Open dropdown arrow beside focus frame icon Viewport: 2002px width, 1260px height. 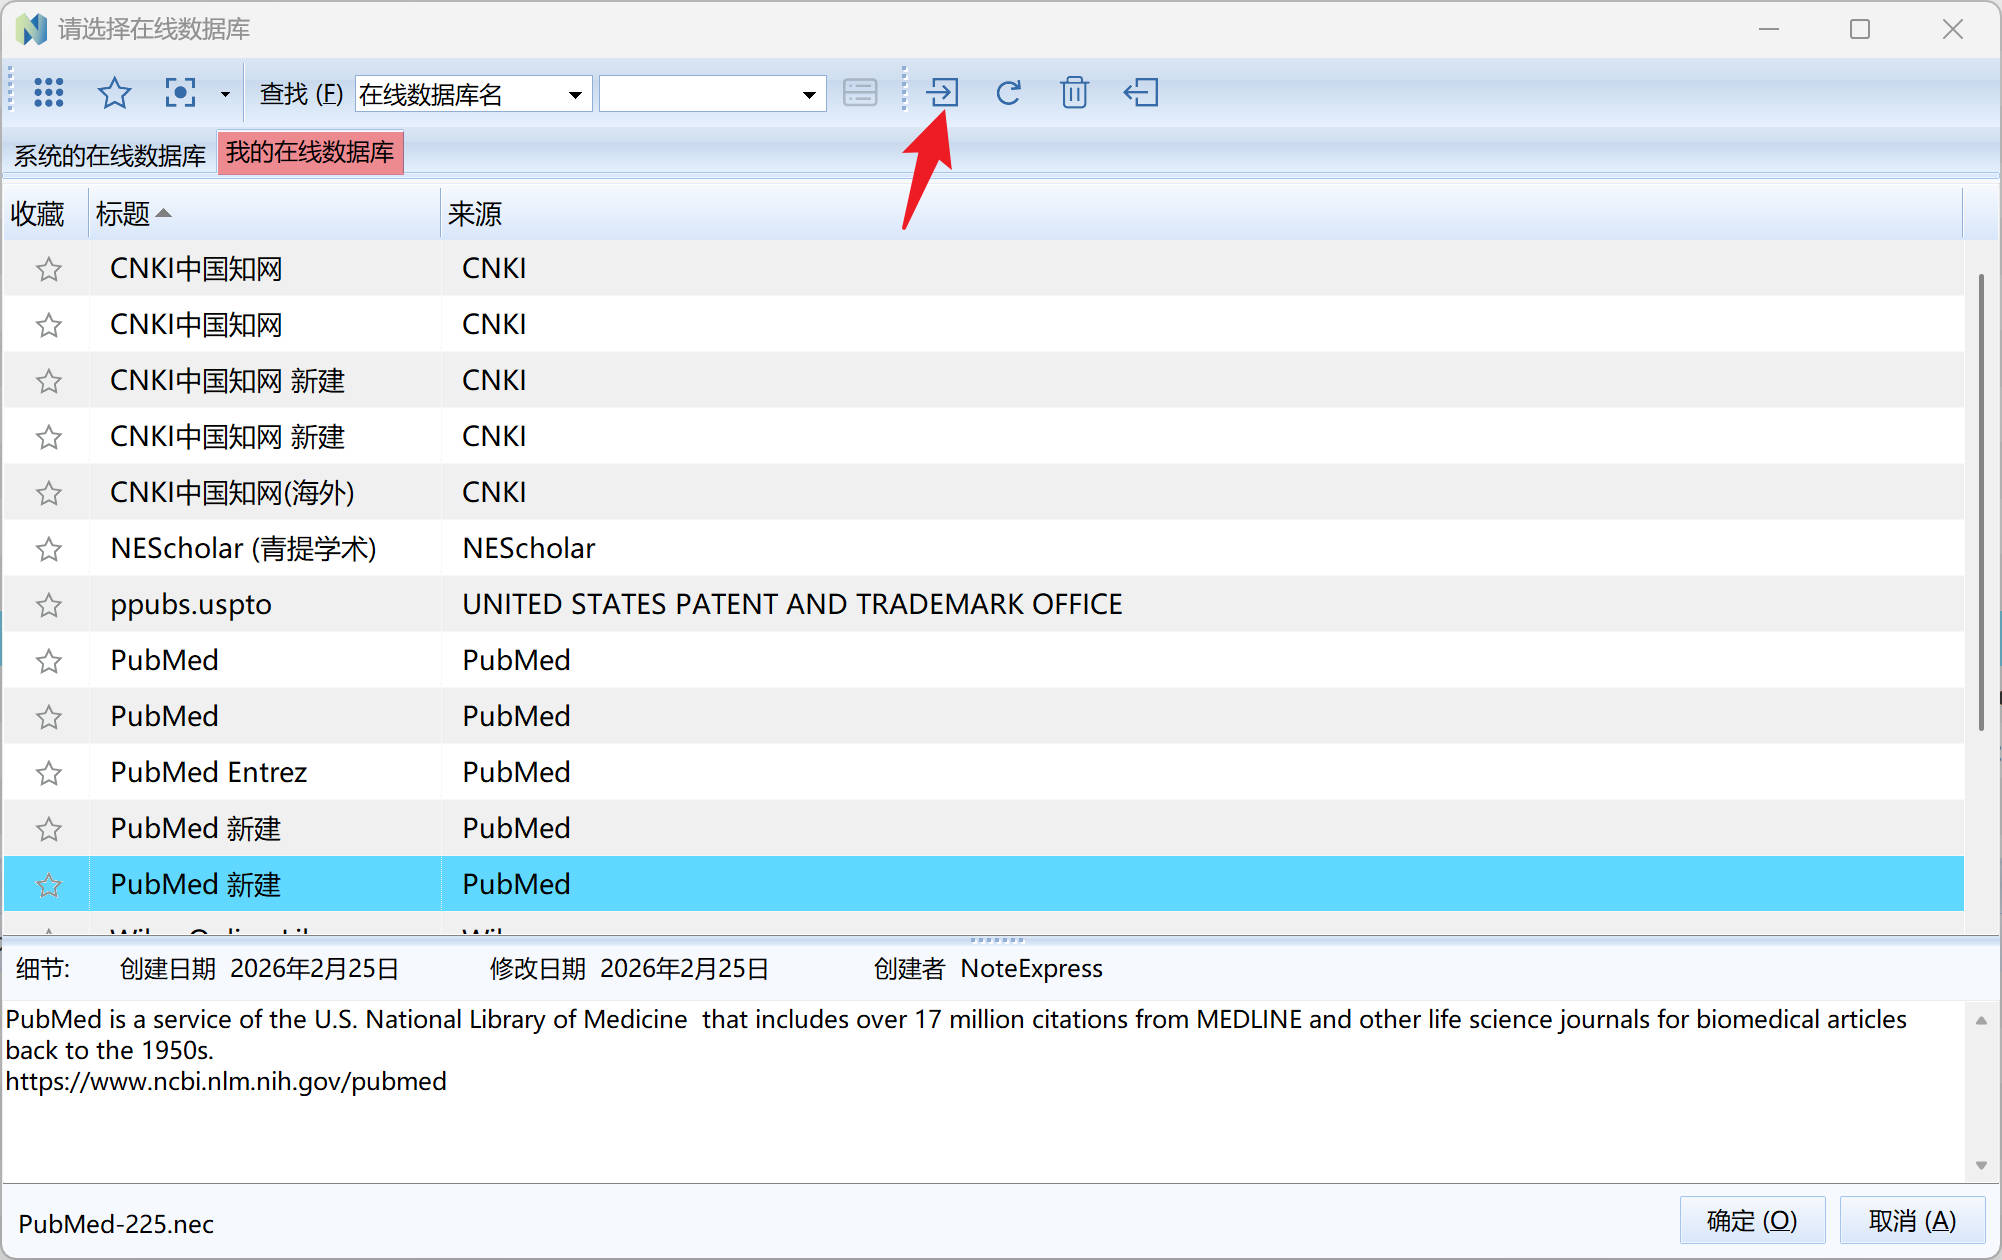pyautogui.click(x=225, y=94)
